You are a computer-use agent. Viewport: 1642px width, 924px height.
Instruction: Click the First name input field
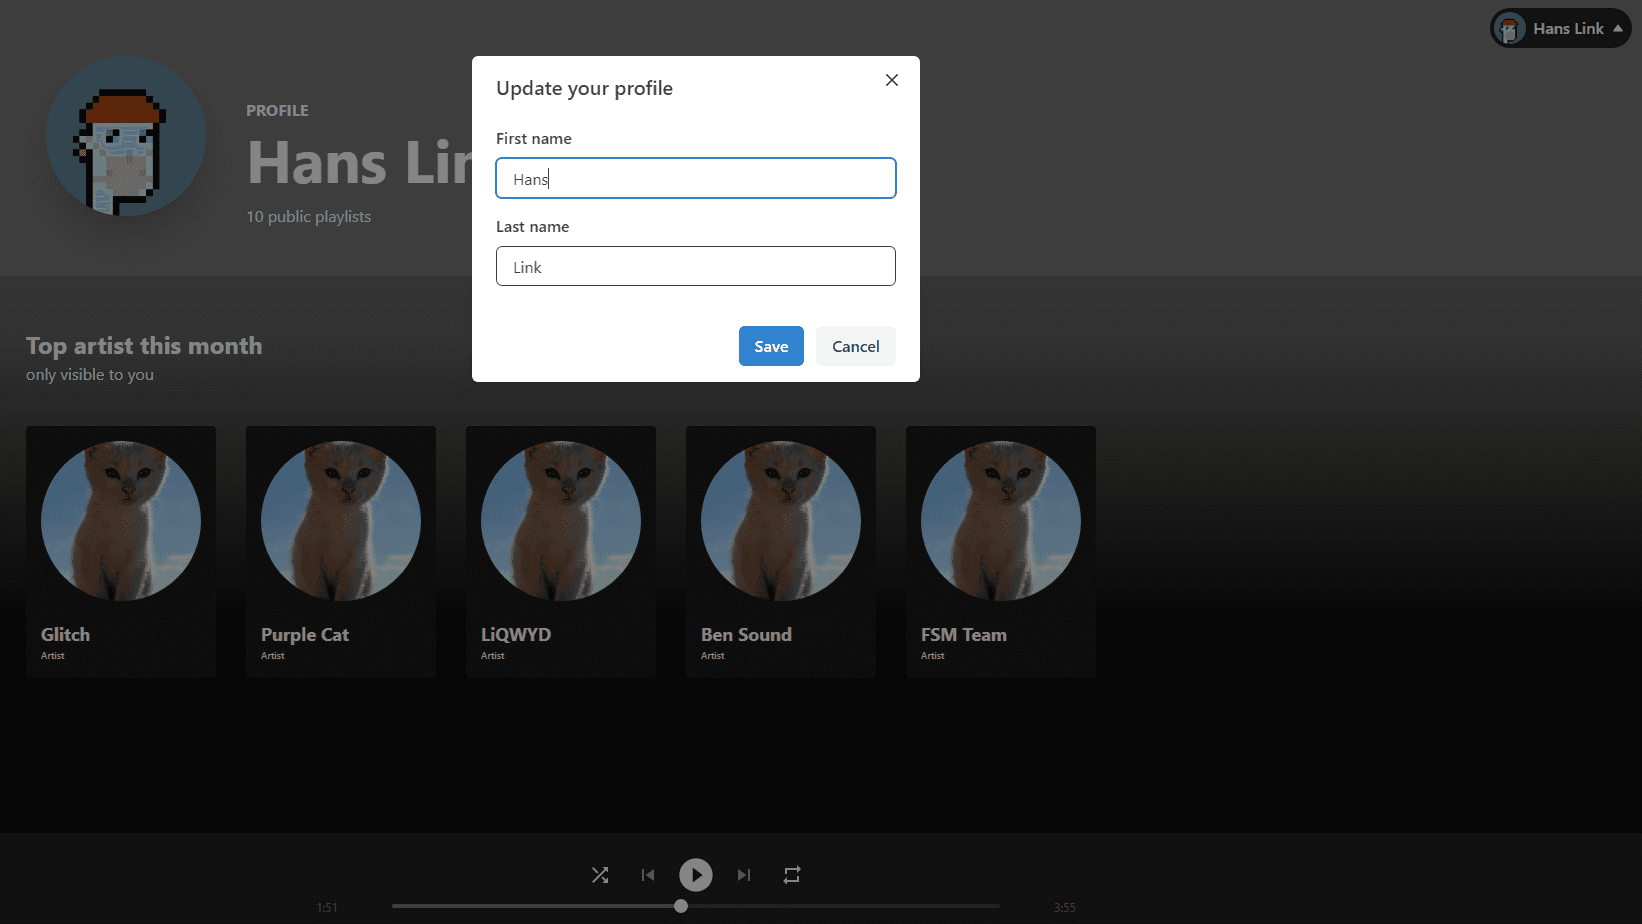pos(696,178)
